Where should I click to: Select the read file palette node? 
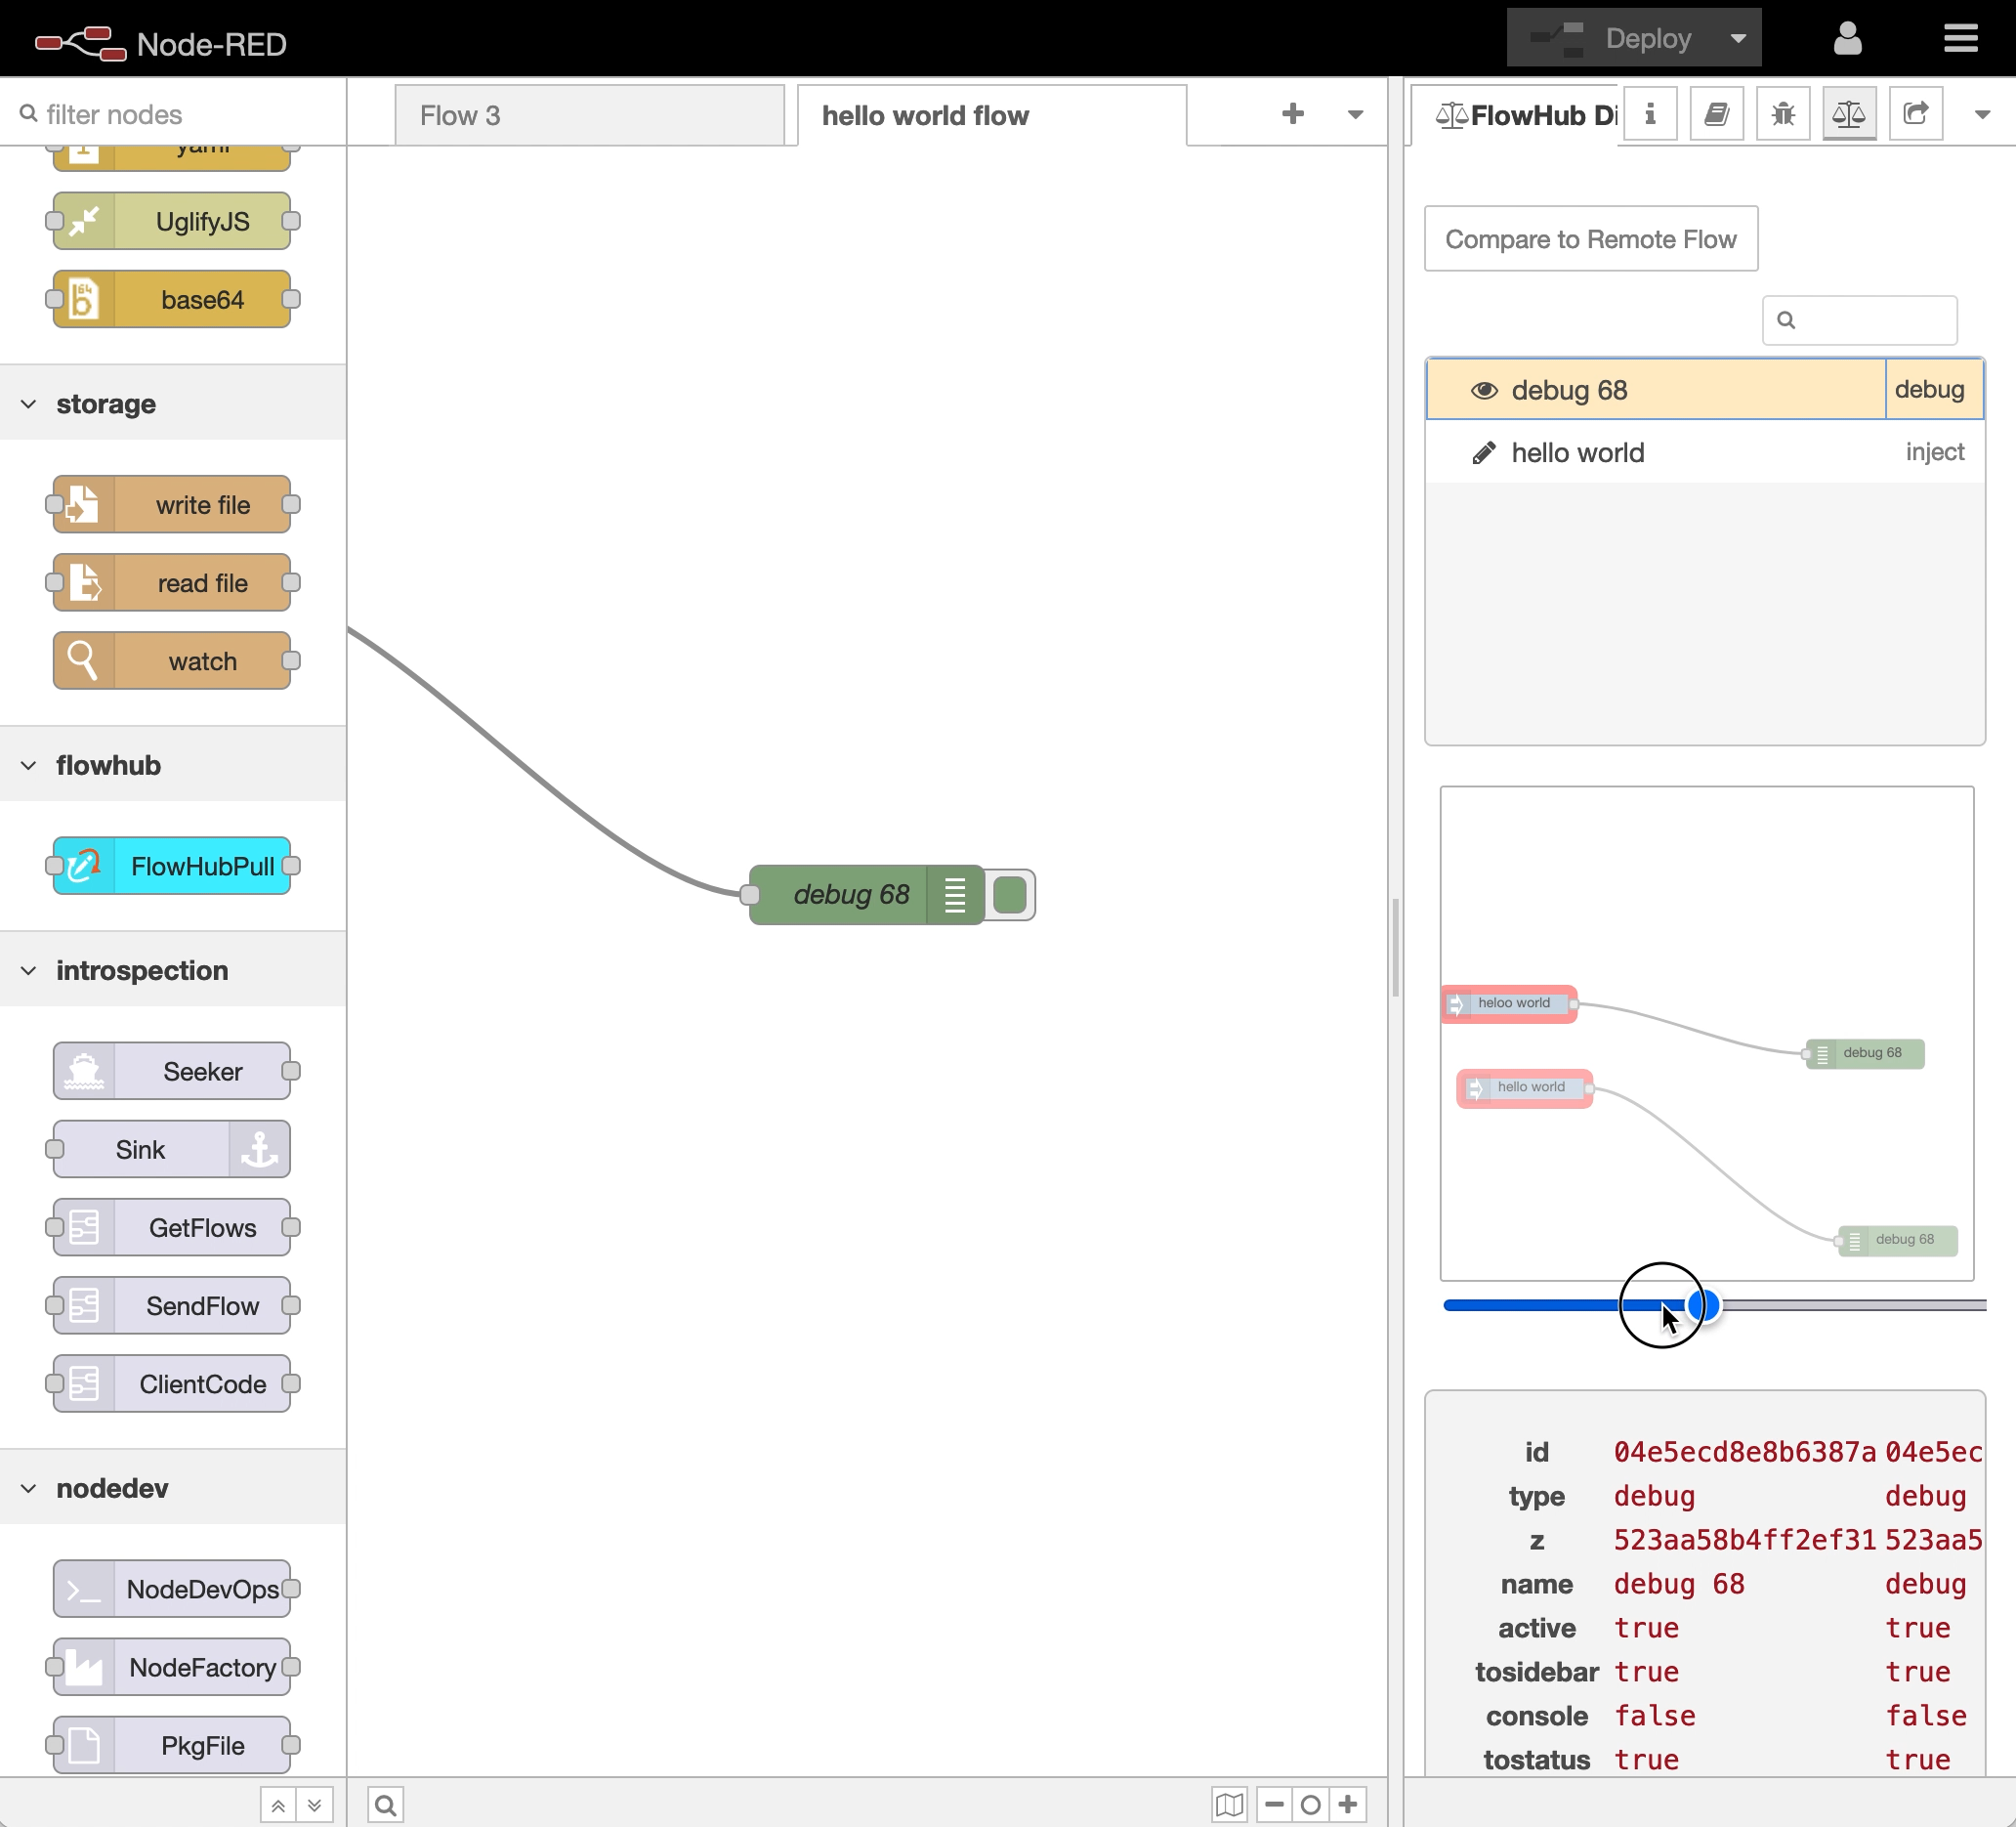click(172, 582)
